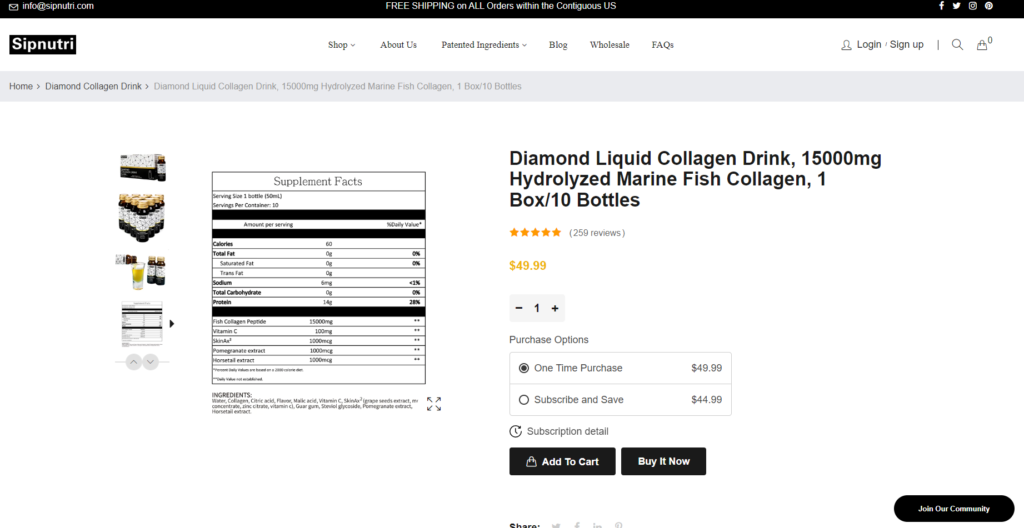The width and height of the screenshot is (1024, 528).
Task: Expand the Shop dropdown menu
Action: pyautogui.click(x=342, y=45)
